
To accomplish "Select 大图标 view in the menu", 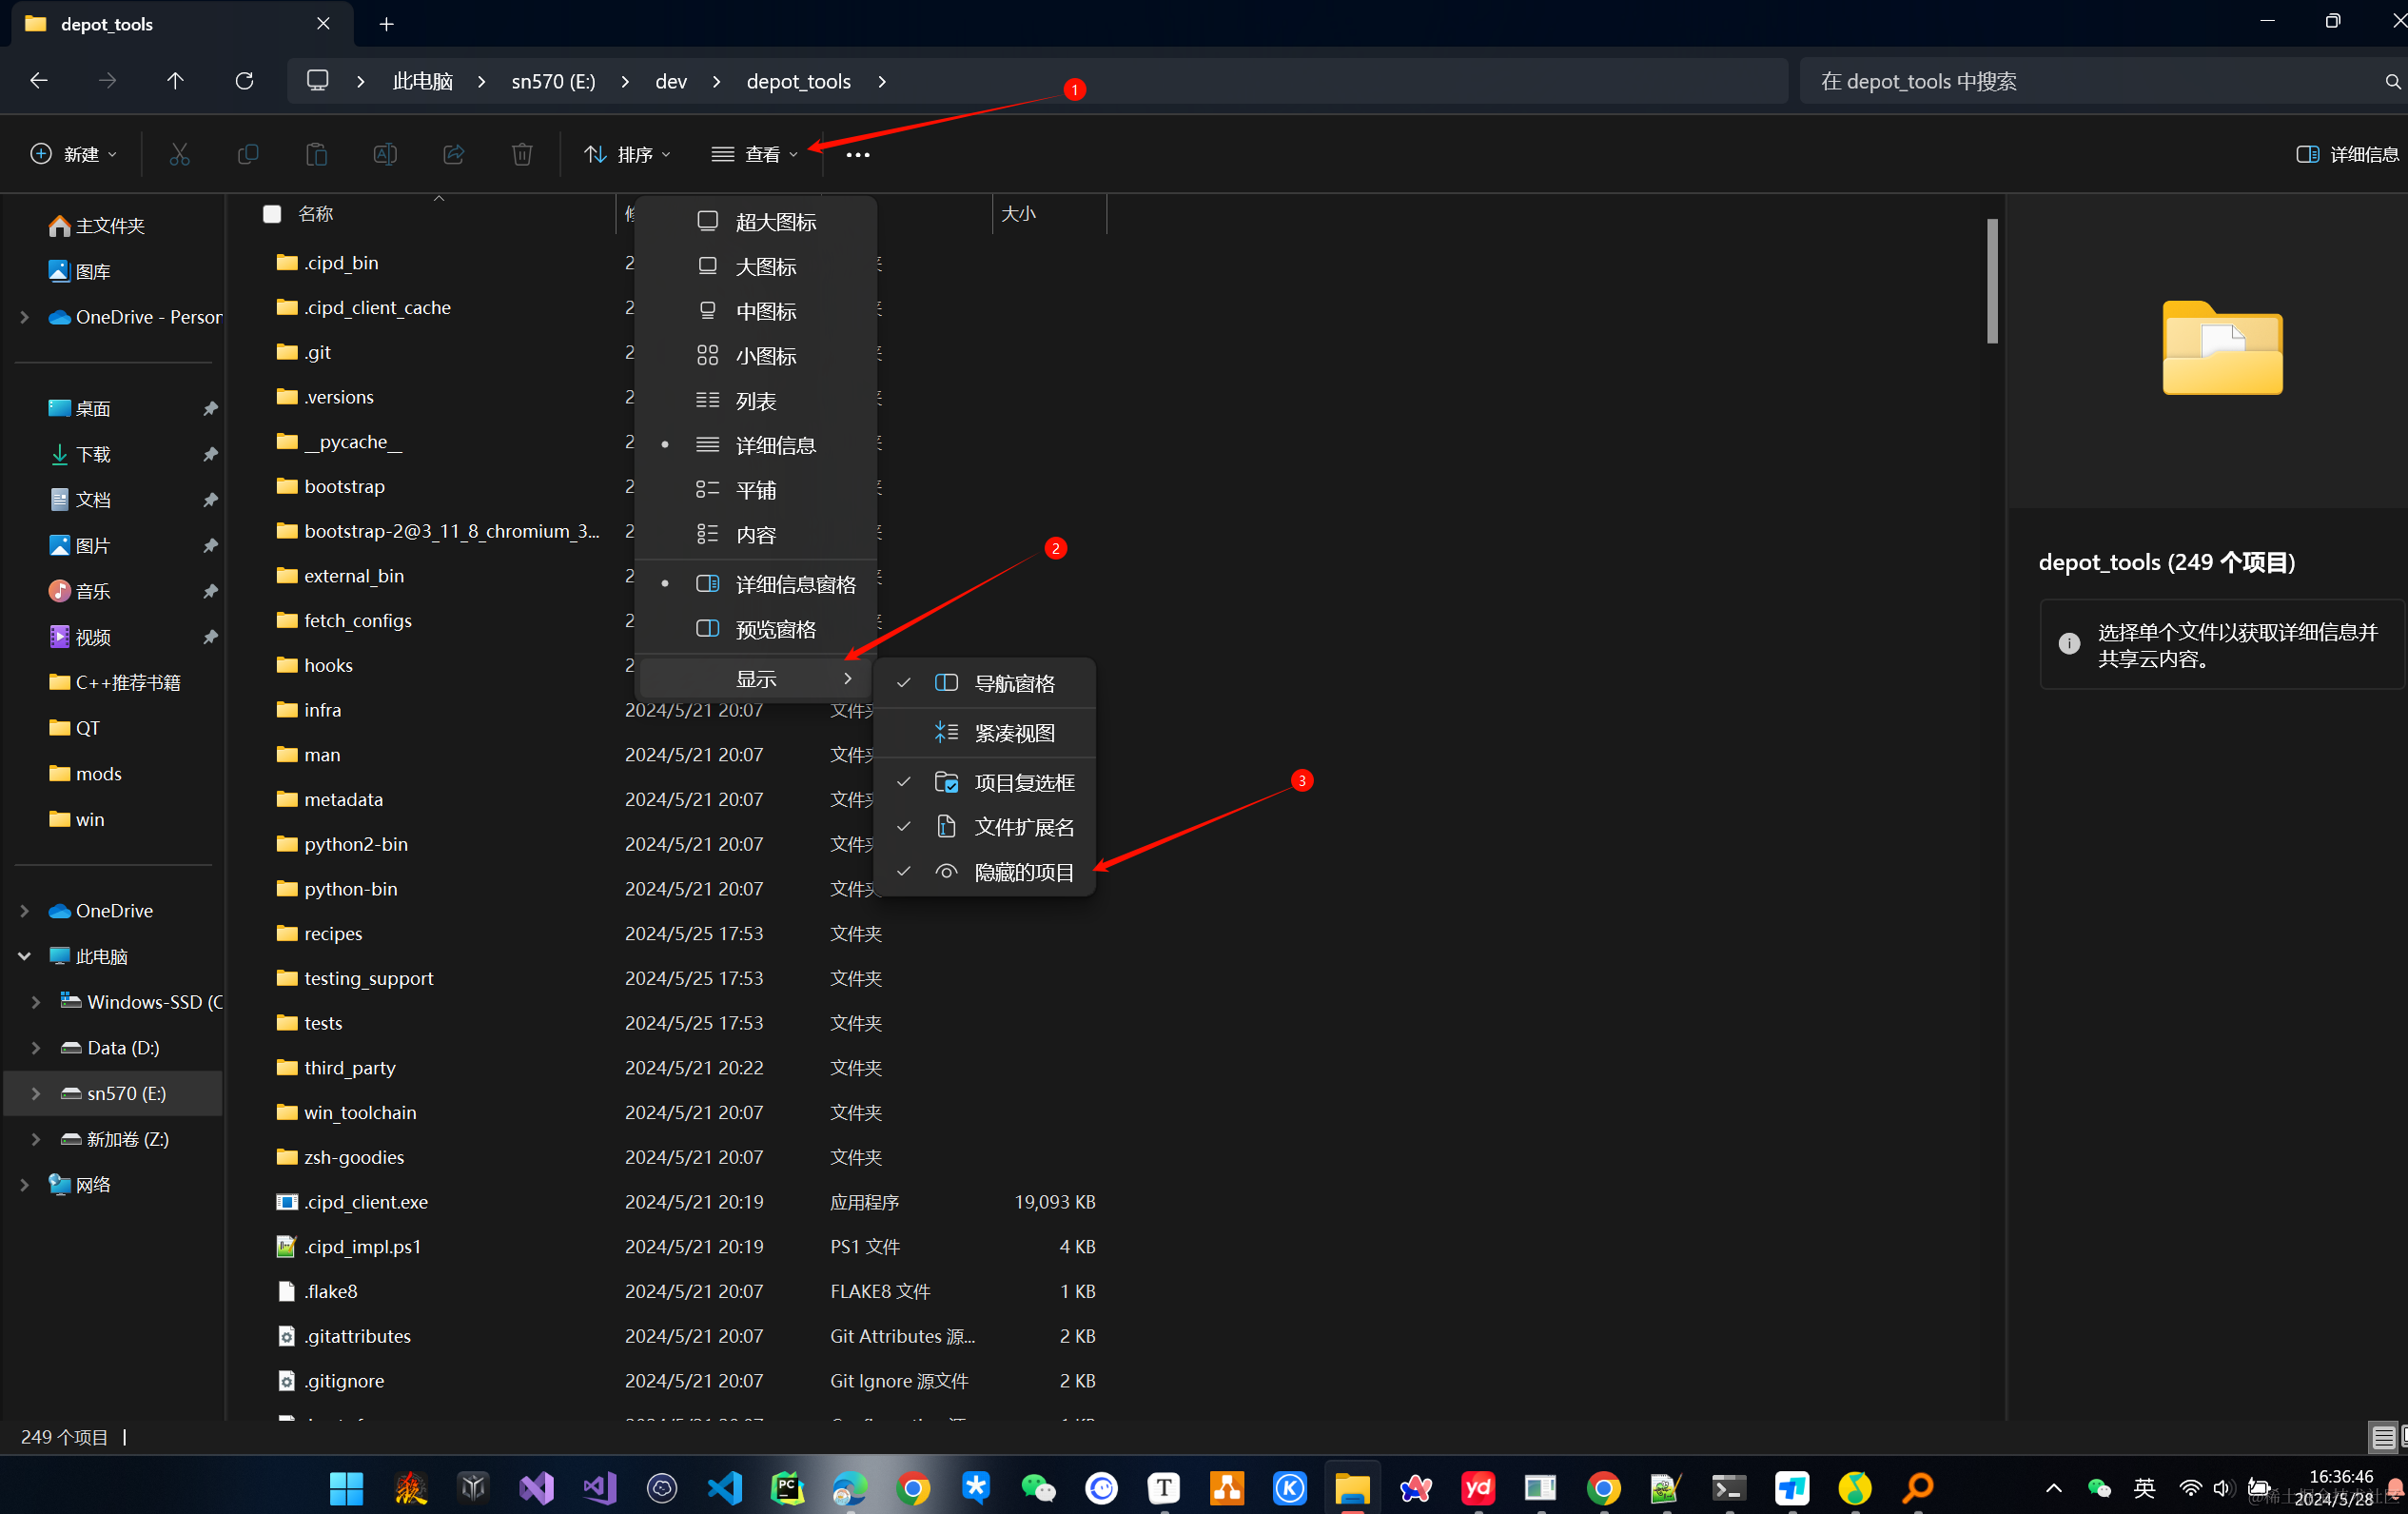I will pos(765,267).
